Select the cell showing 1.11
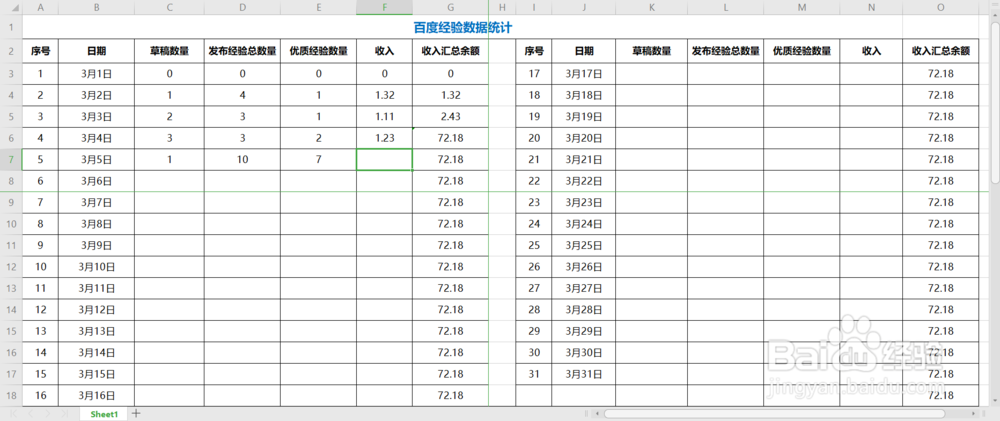Screen dimensions: 1000x421 pyautogui.click(x=385, y=117)
